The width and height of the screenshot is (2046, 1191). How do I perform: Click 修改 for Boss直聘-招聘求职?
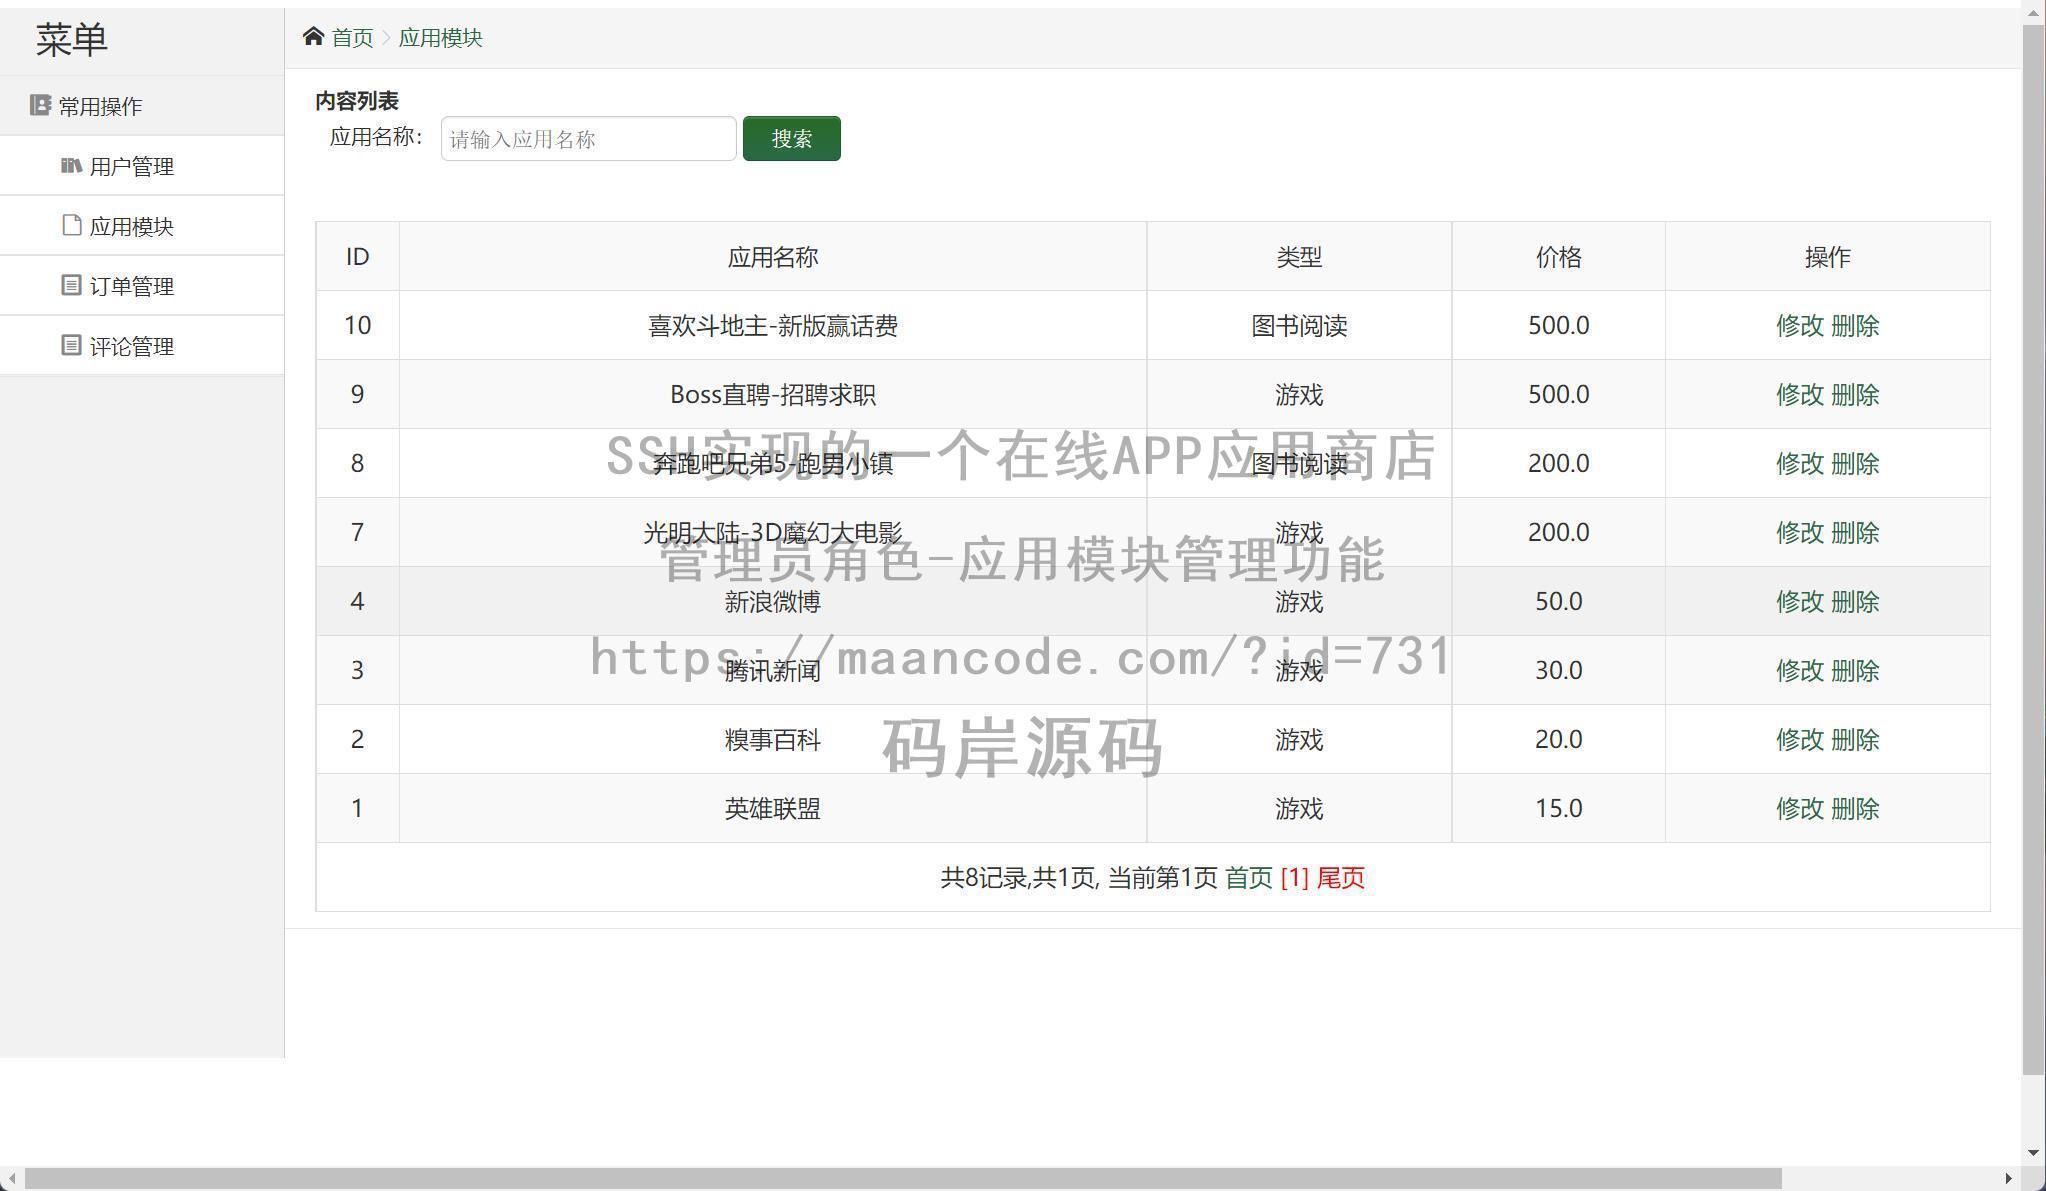click(x=1799, y=395)
